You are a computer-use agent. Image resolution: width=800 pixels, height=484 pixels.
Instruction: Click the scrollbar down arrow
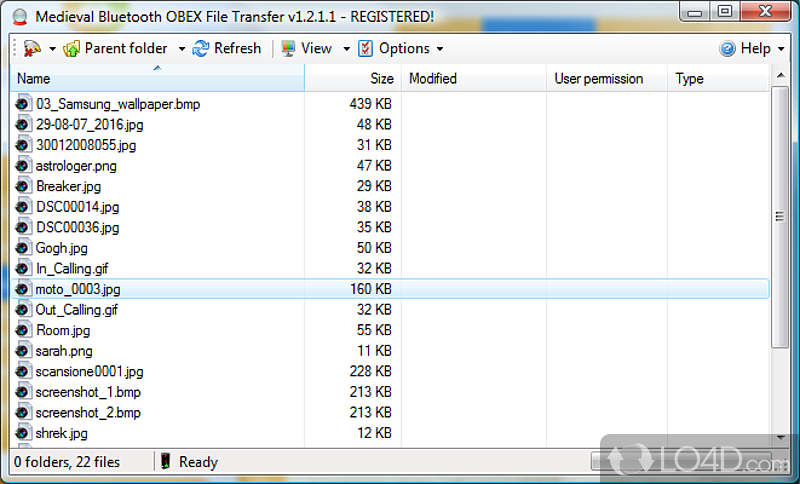pyautogui.click(x=780, y=438)
